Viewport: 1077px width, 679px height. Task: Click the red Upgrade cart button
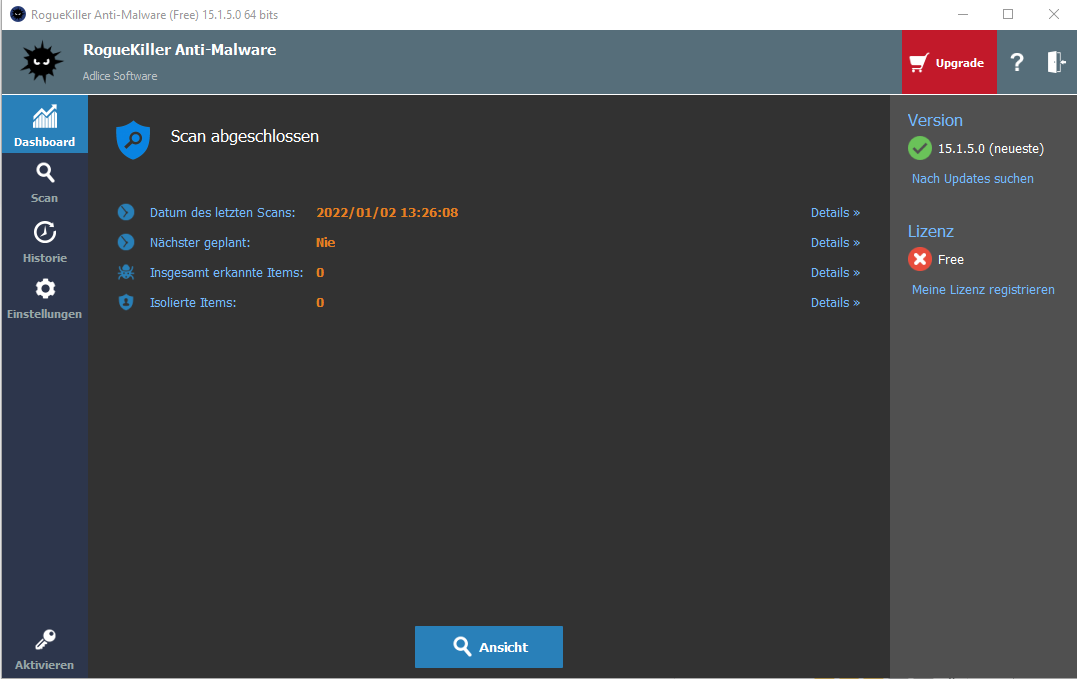(949, 62)
